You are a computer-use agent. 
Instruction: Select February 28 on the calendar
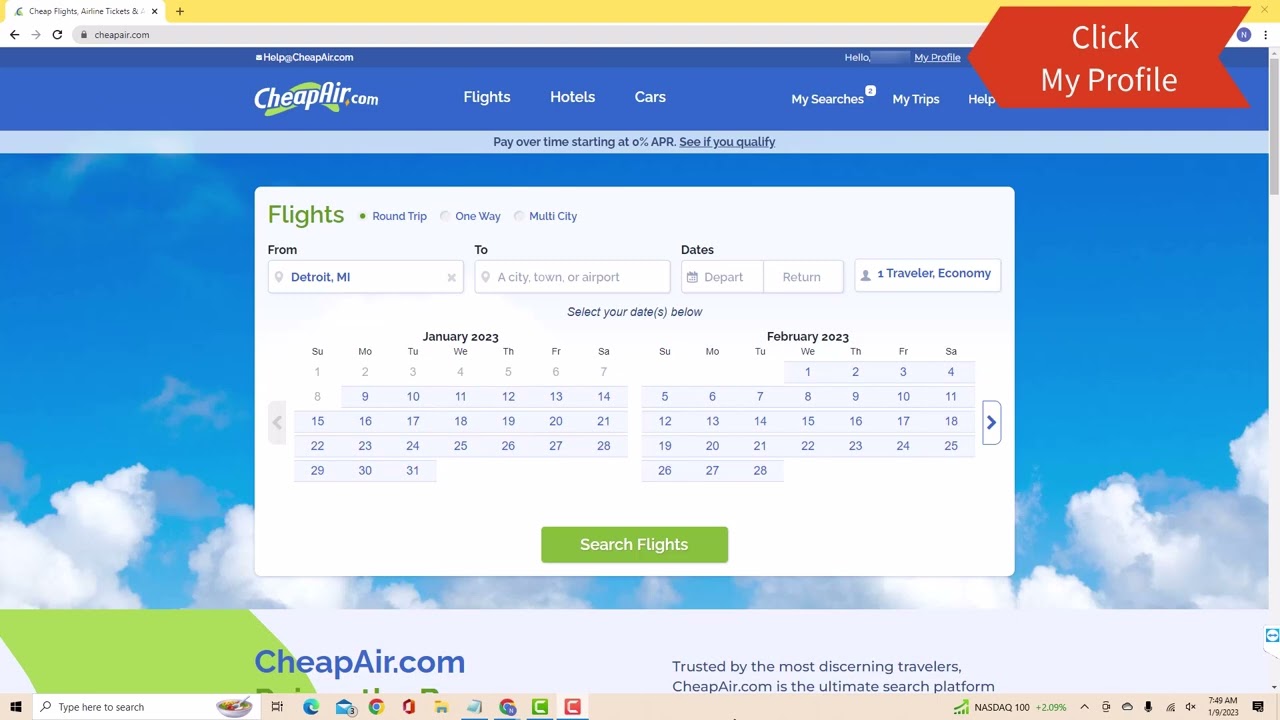click(x=760, y=470)
